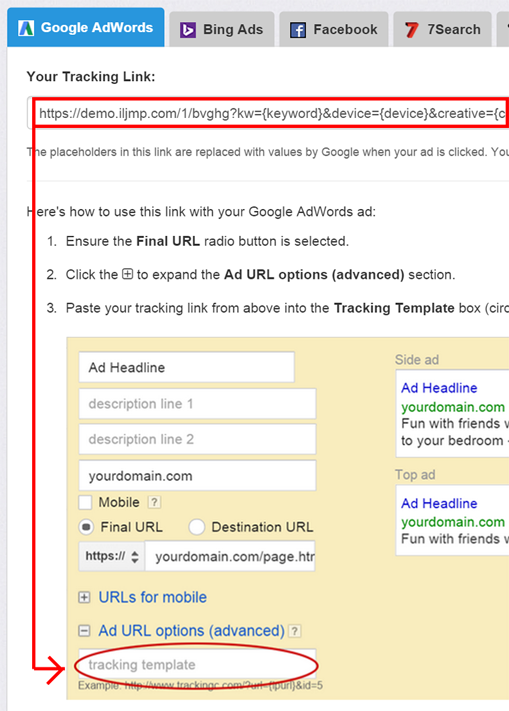
Task: Click the Ad URL options (advanced) link
Action: click(x=192, y=631)
